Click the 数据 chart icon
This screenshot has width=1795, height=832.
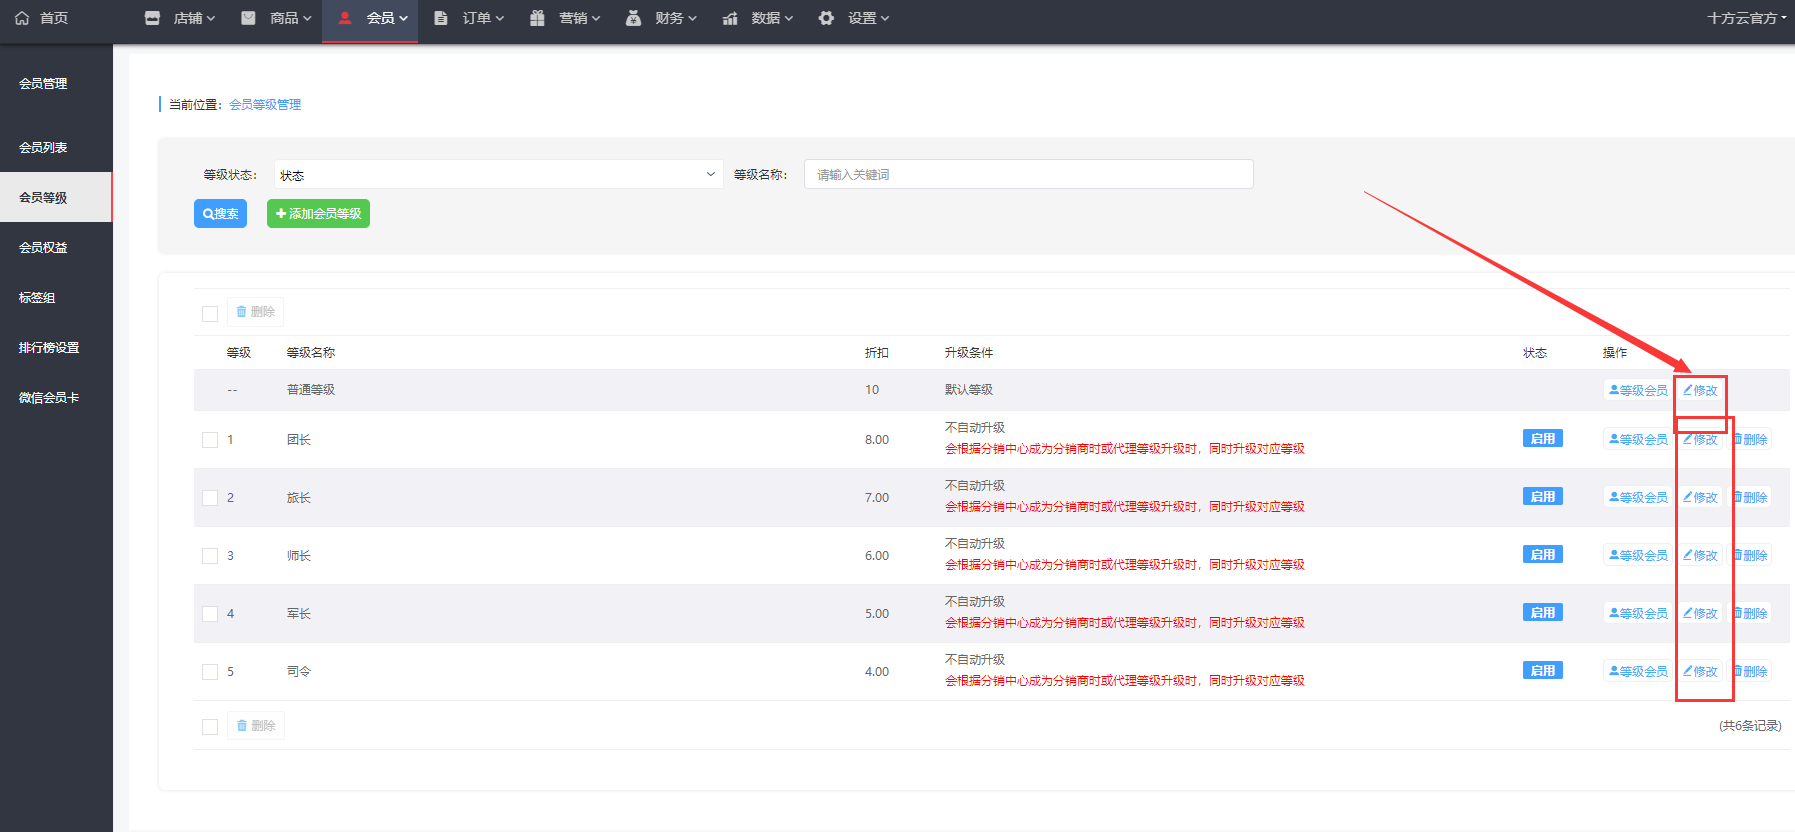[730, 18]
